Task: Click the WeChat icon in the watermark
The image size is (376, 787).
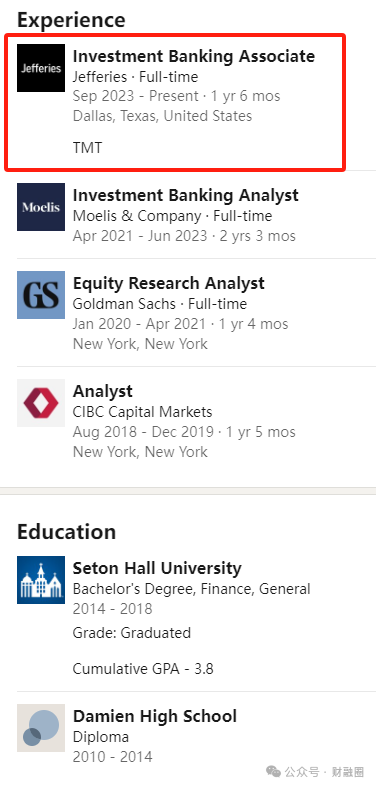Action: click(x=274, y=771)
